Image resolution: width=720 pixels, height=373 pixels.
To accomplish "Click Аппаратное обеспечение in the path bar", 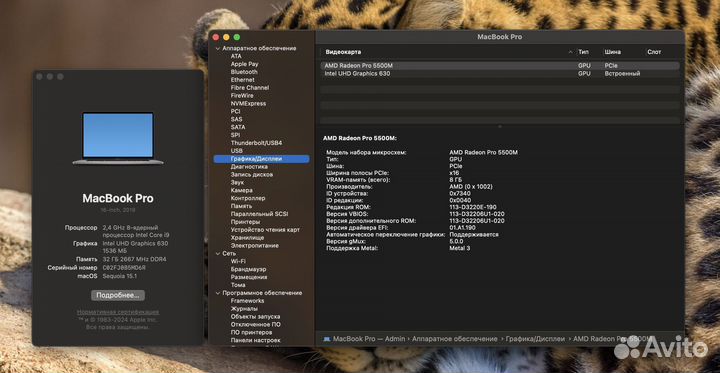I will click(x=455, y=339).
